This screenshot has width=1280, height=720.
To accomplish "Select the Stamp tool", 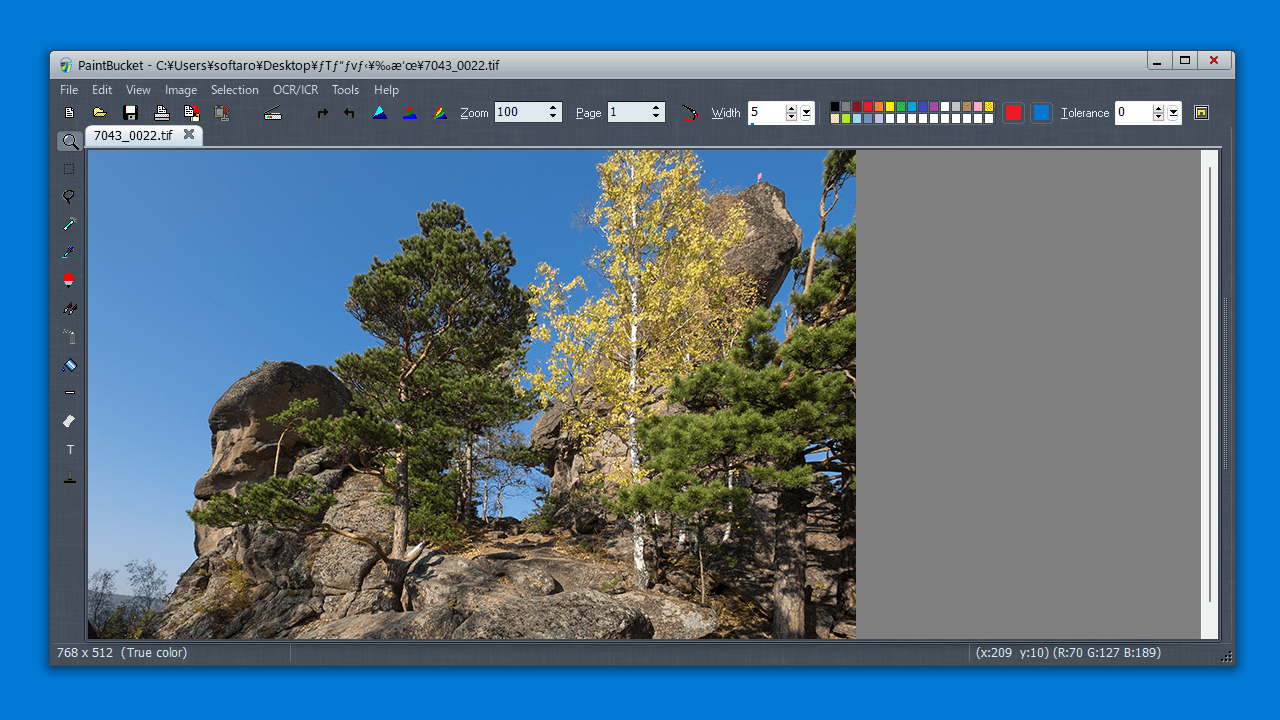I will pyautogui.click(x=69, y=478).
